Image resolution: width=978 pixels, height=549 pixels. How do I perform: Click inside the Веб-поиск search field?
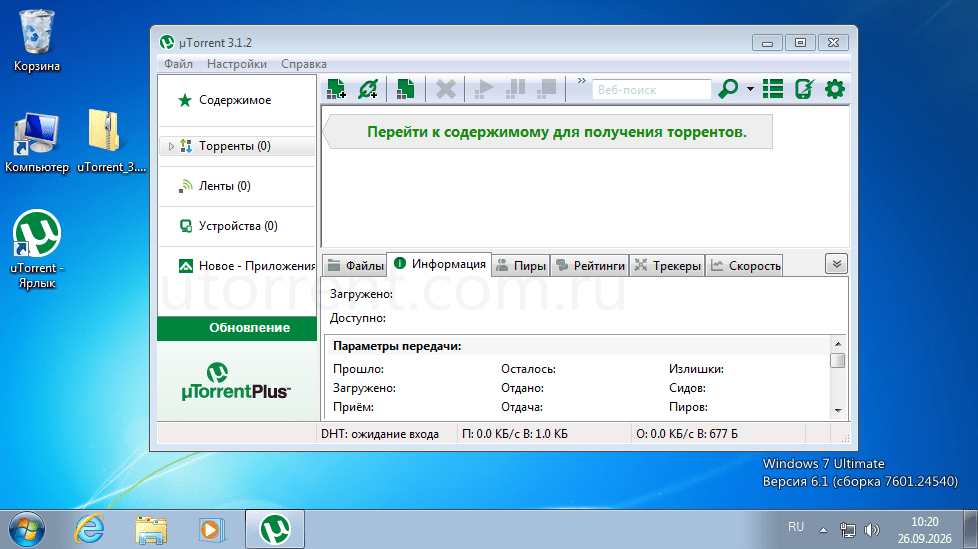(651, 90)
